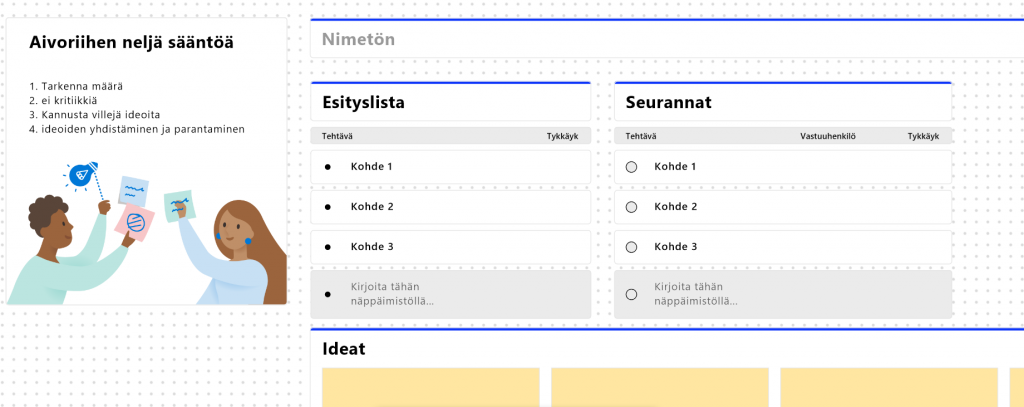Viewport: 1024px width, 407px height.
Task: Select Kohde 2 in Esityslista
Action: click(370, 207)
